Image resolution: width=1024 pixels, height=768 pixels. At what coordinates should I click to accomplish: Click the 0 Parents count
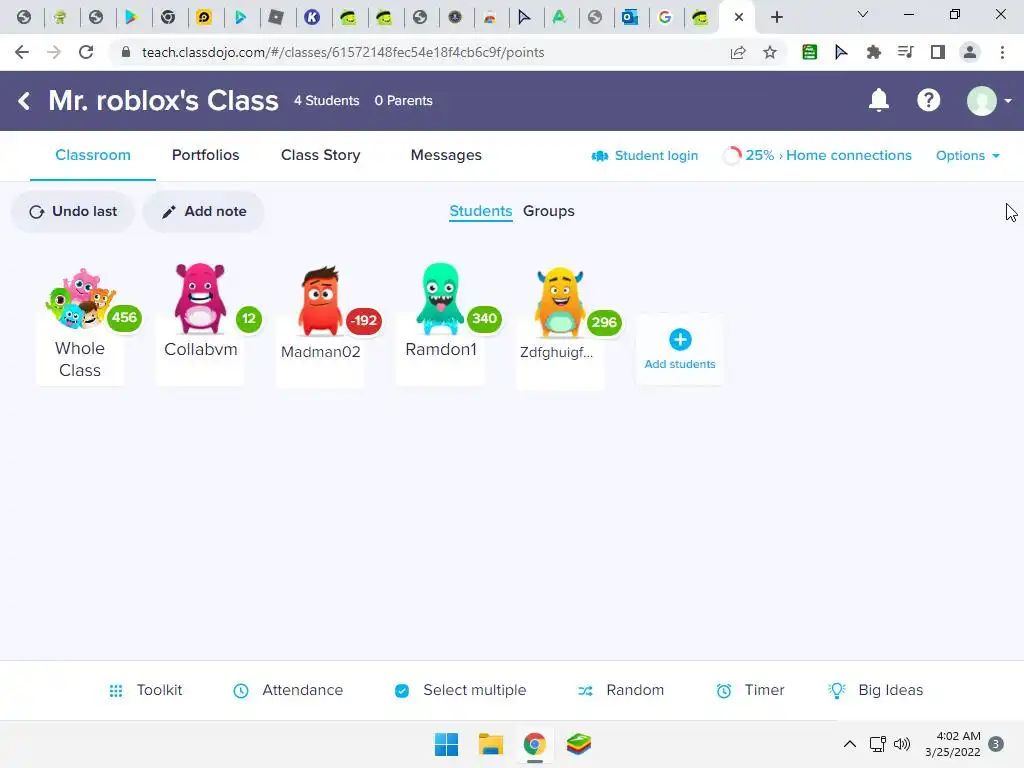[x=404, y=101]
